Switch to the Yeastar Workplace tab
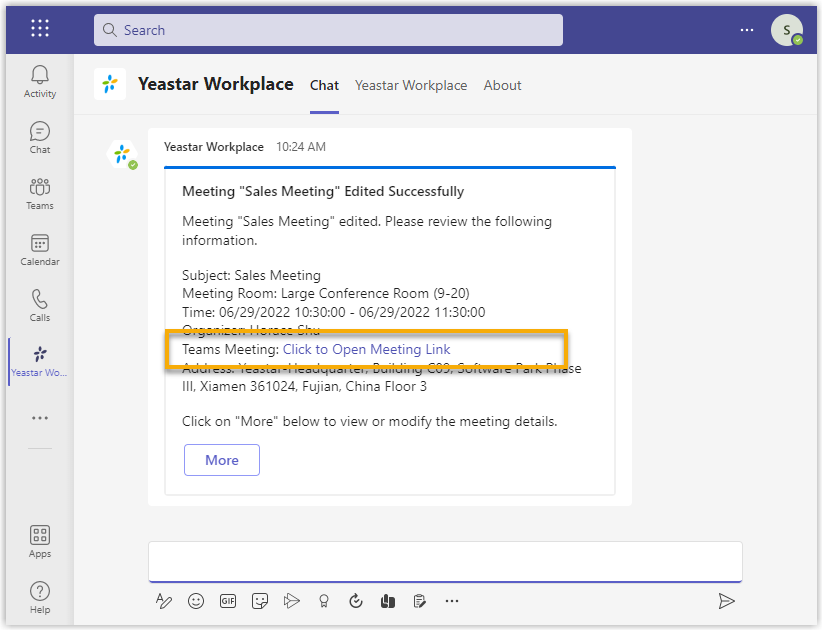The width and height of the screenshot is (823, 631). 411,85
